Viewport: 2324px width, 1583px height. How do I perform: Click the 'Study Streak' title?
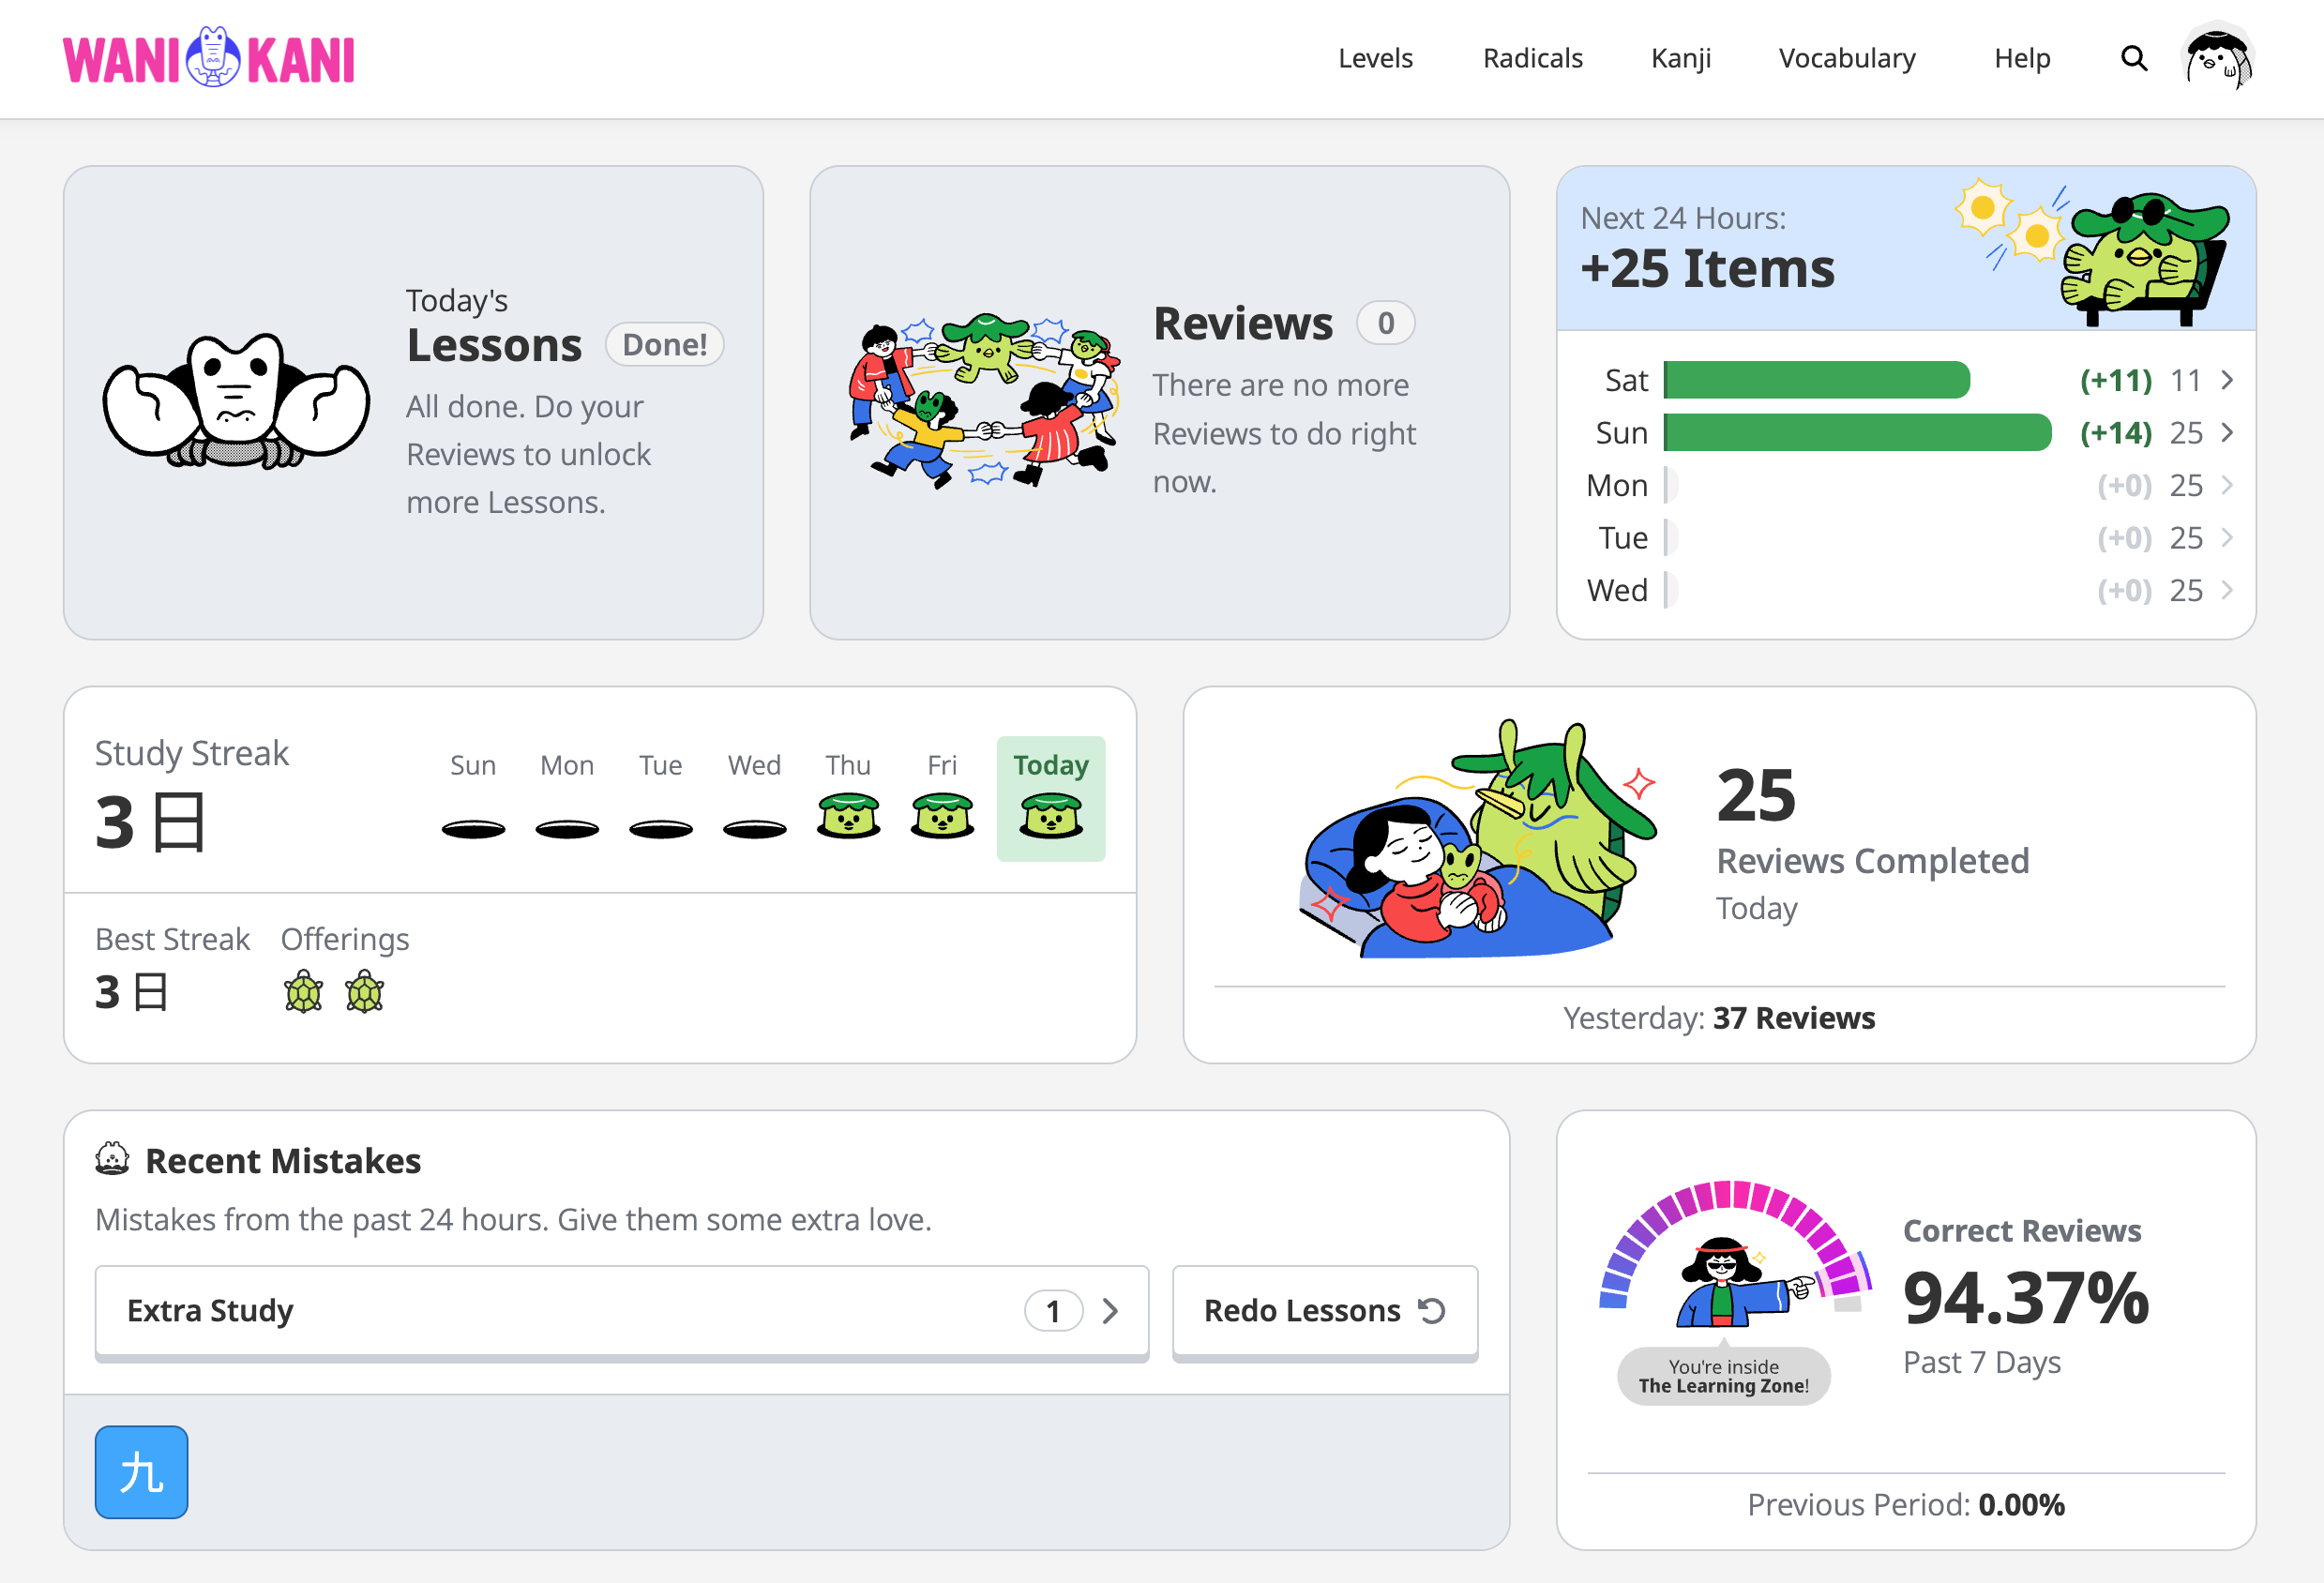tap(192, 753)
